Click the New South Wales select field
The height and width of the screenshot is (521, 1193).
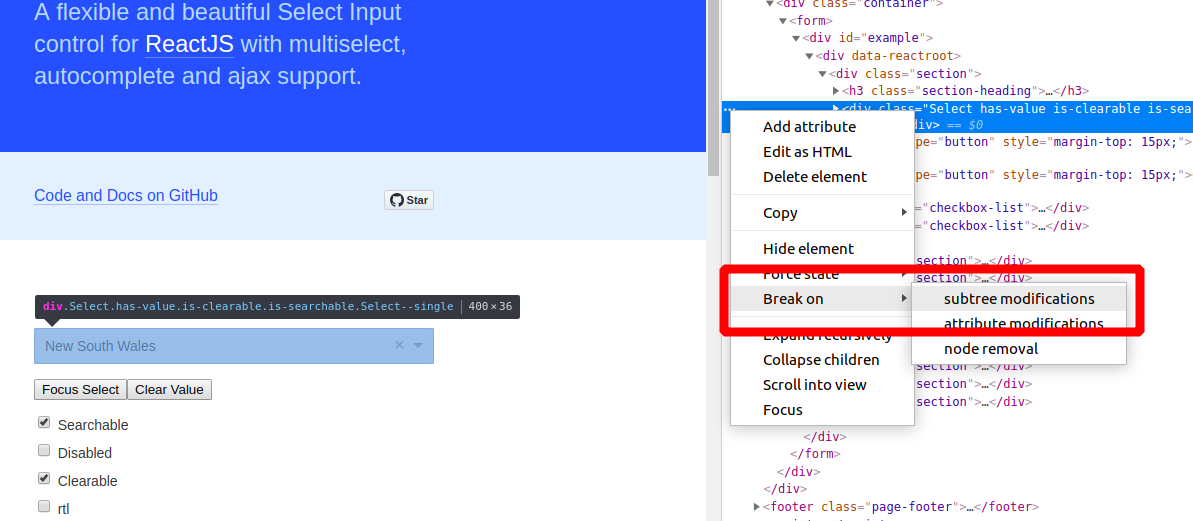(234, 346)
